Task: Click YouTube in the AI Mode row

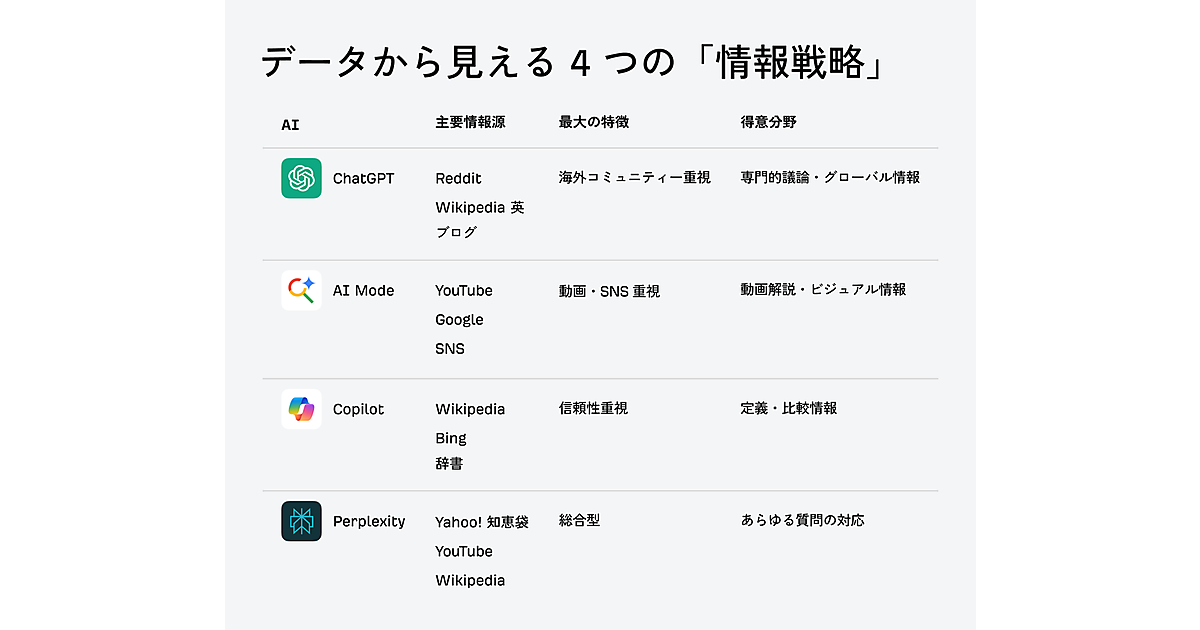Action: tap(464, 290)
